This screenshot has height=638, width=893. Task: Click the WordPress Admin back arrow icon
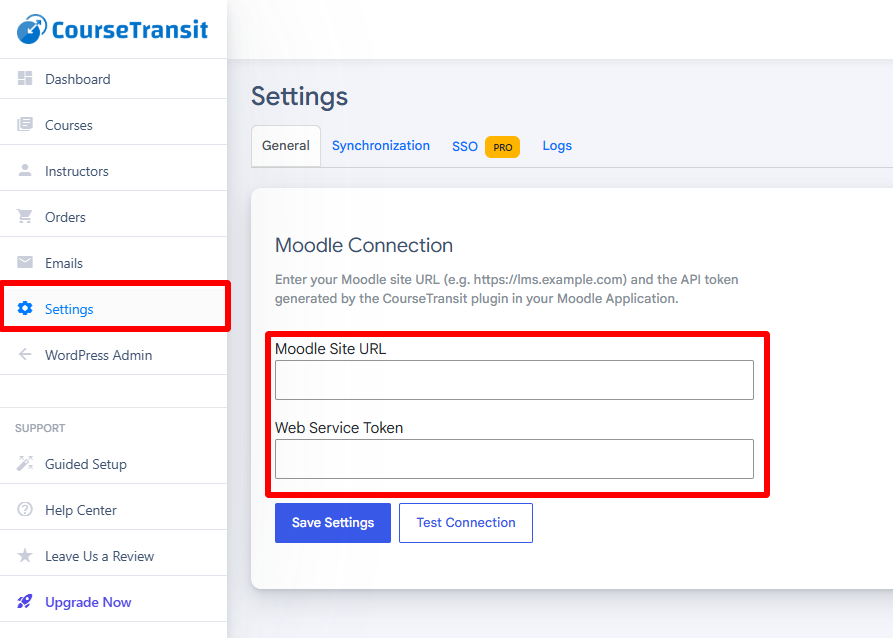(25, 354)
